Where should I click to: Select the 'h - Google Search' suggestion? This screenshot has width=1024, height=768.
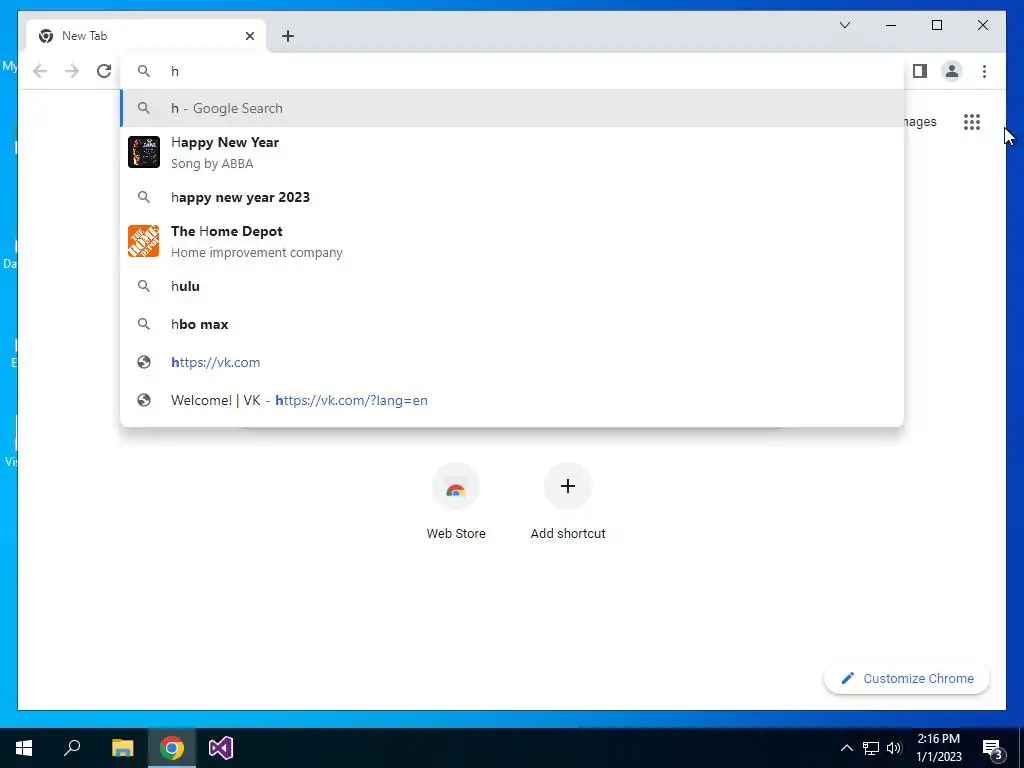tap(512, 108)
